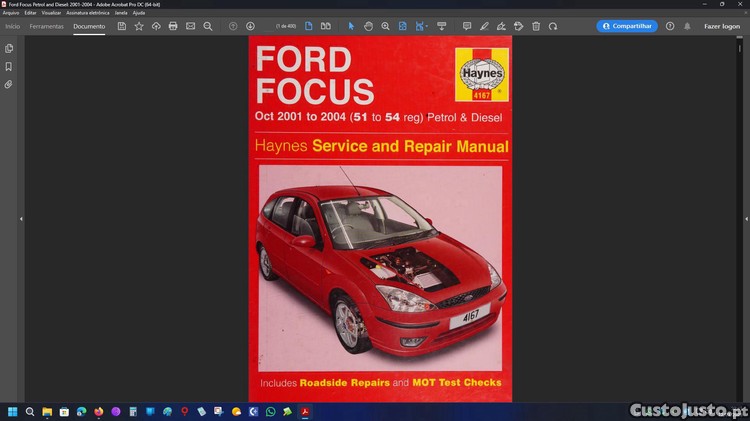Show the Attachments paperclip panel
The image size is (750, 421).
(9, 84)
